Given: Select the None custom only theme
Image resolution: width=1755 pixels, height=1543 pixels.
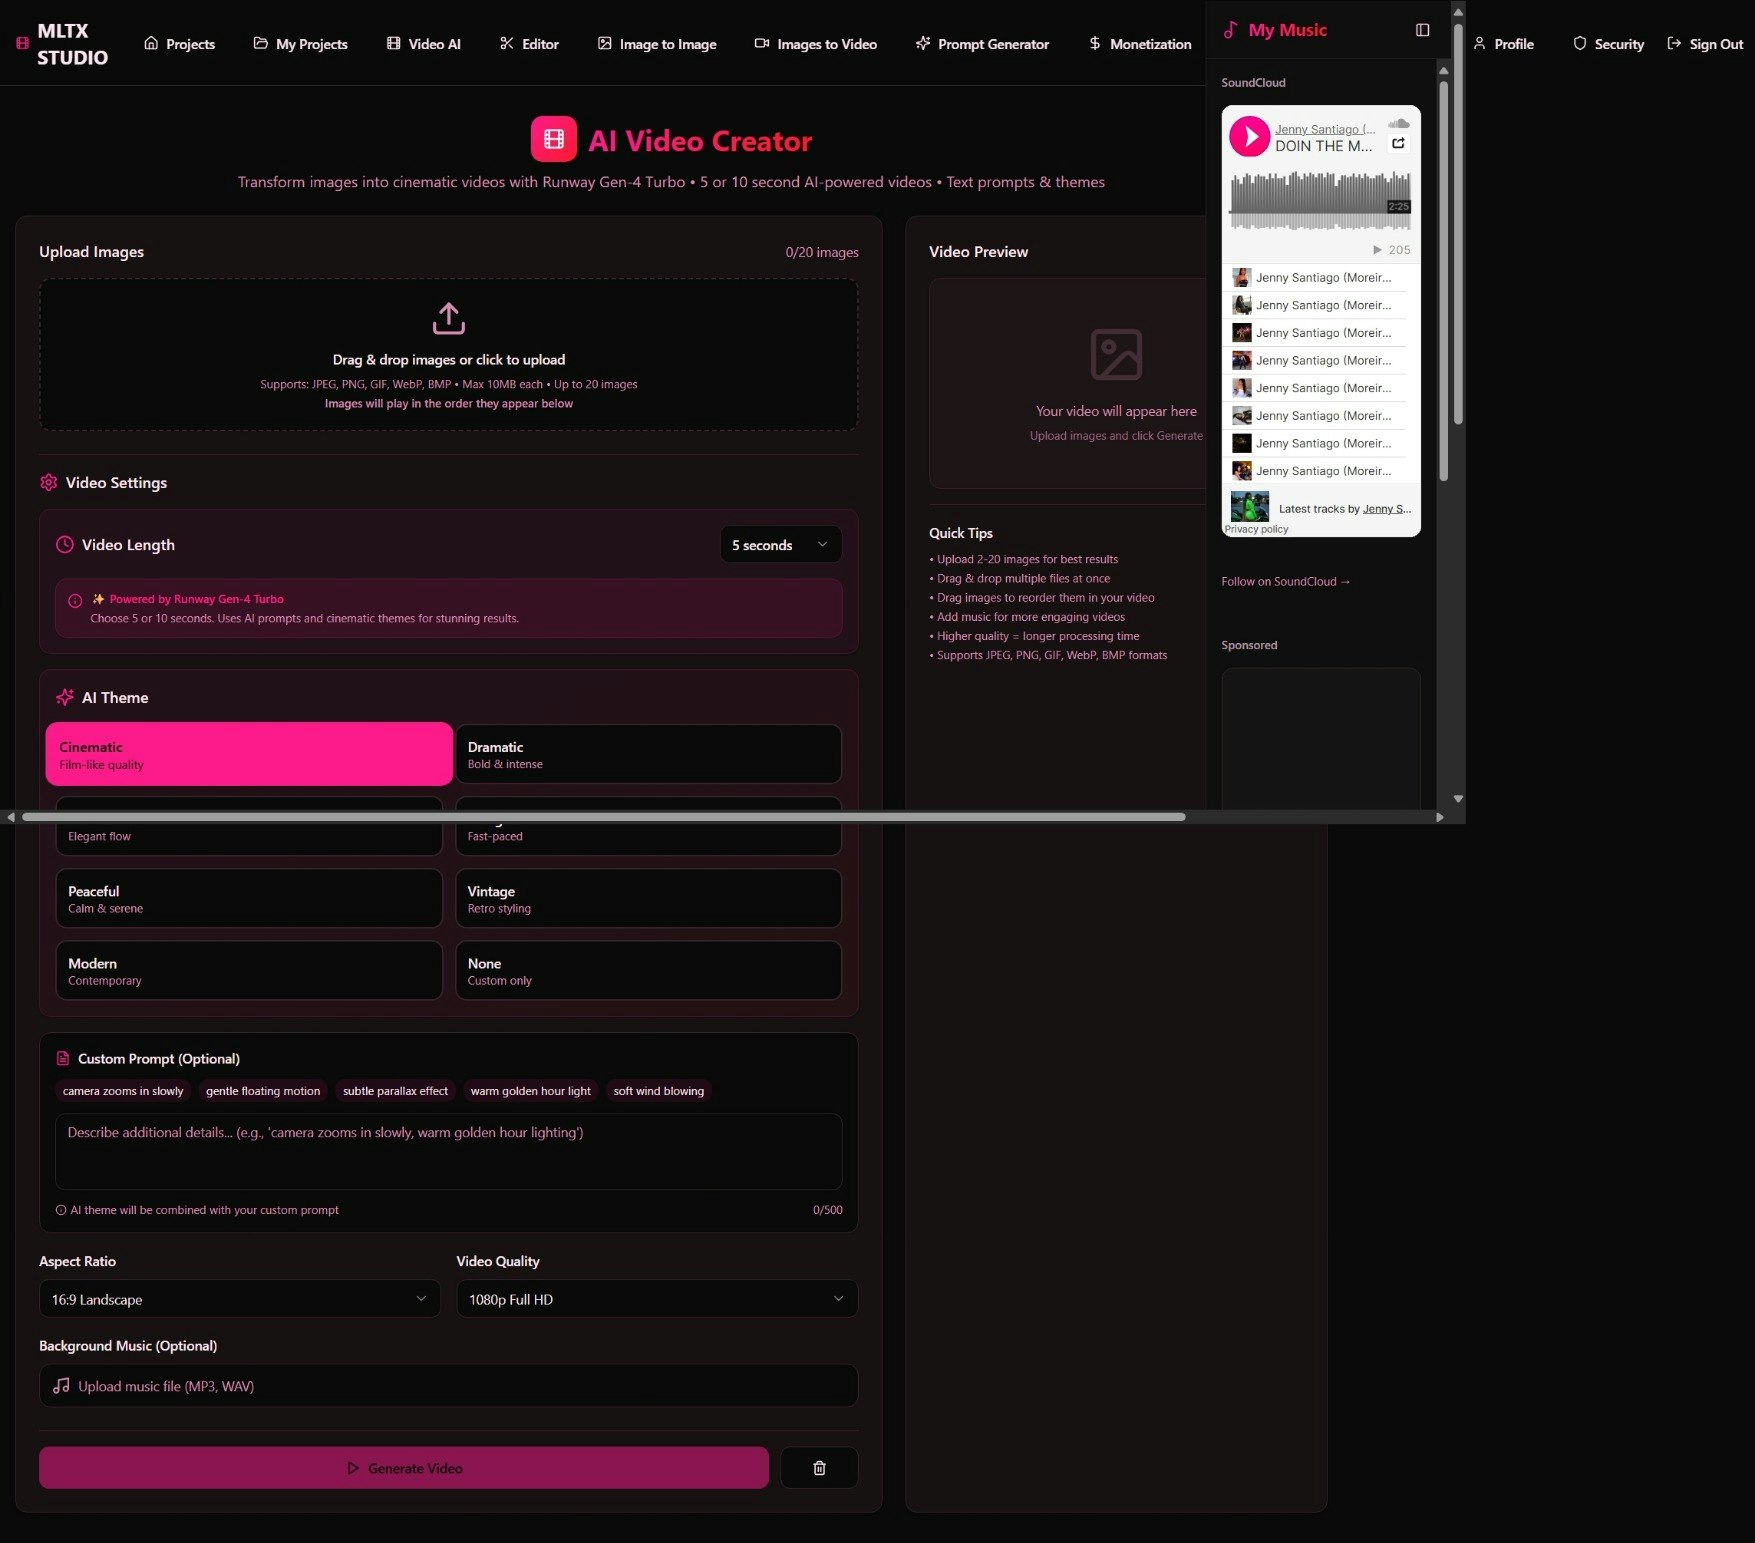Looking at the screenshot, I should [648, 970].
